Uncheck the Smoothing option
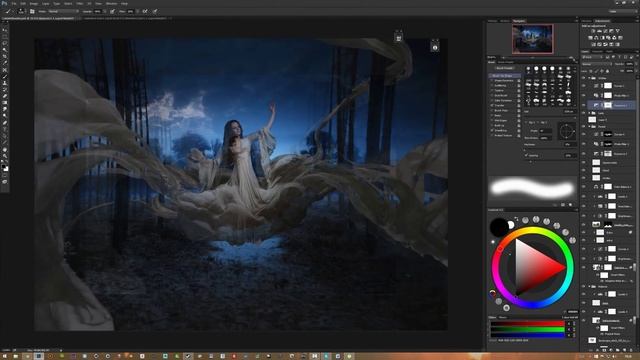This screenshot has width=640, height=360. pyautogui.click(x=491, y=131)
